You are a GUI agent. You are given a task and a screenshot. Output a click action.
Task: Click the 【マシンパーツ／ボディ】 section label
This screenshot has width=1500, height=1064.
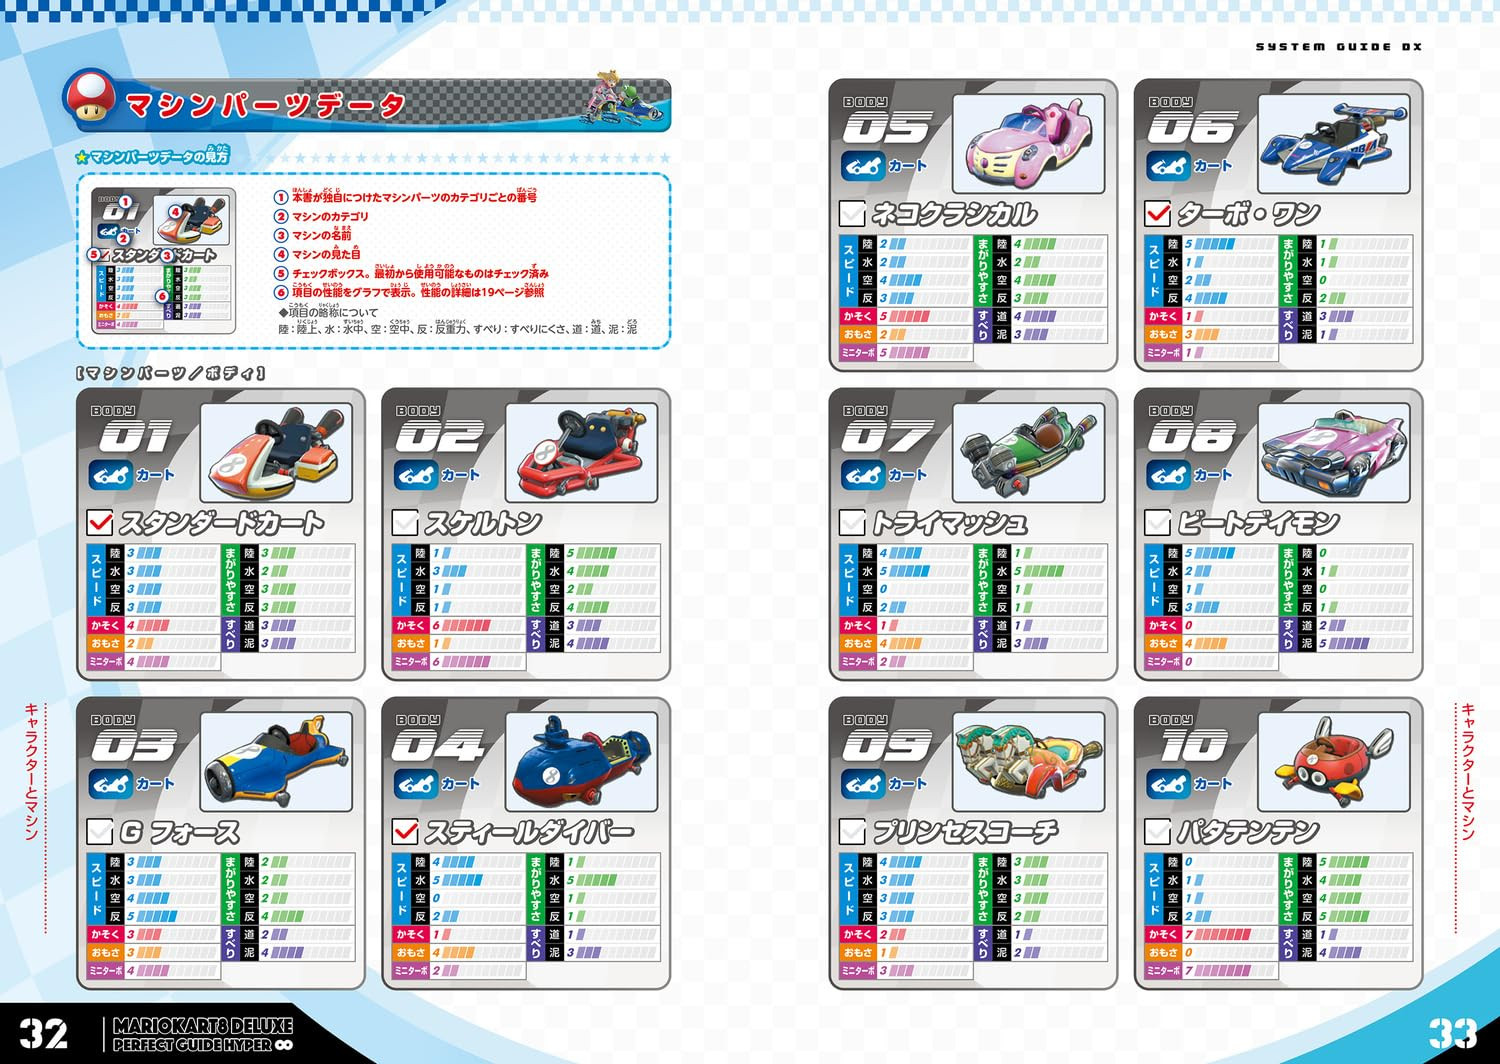point(170,373)
